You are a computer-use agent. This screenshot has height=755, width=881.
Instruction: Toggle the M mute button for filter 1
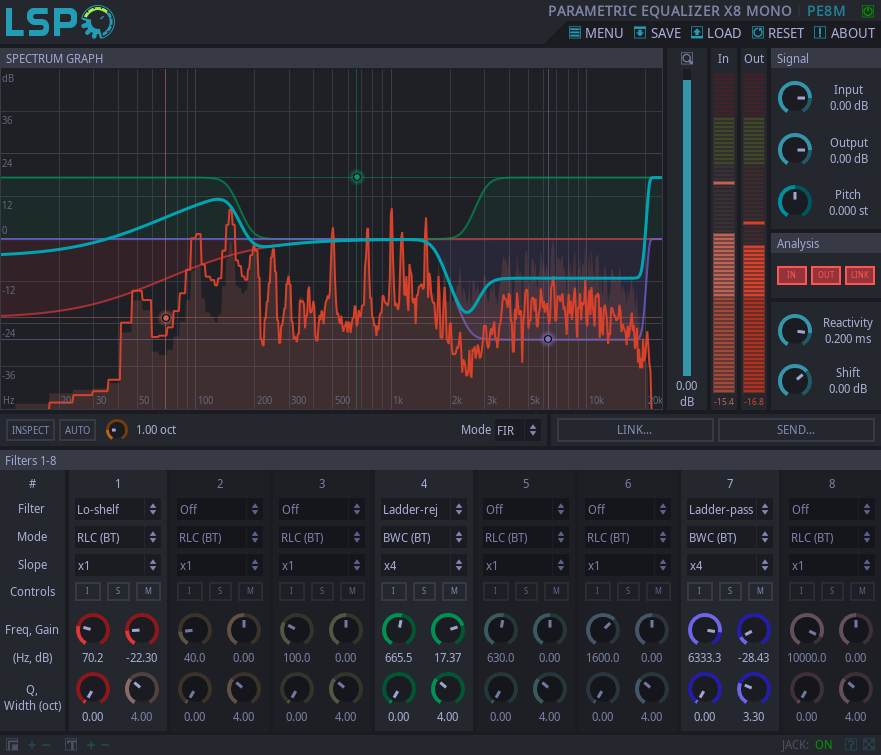point(148,591)
